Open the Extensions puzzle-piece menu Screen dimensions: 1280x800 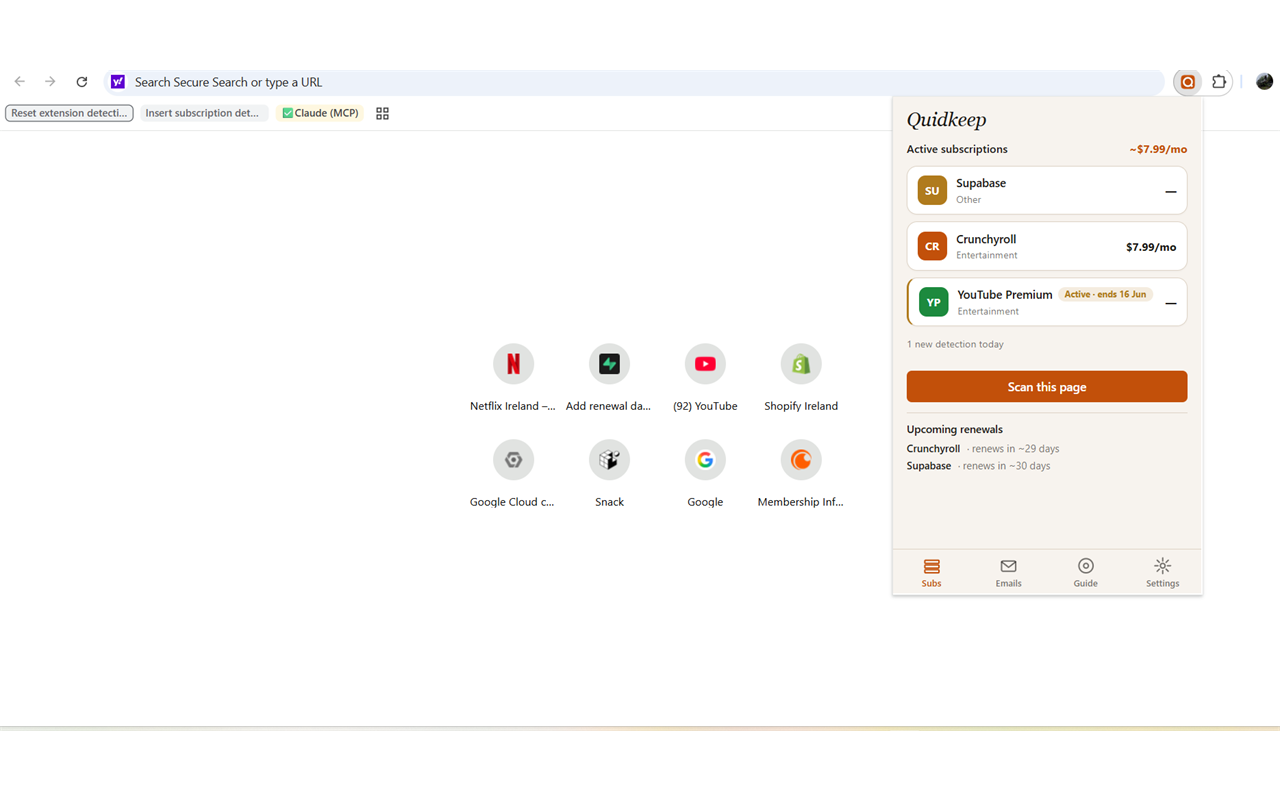(x=1219, y=82)
